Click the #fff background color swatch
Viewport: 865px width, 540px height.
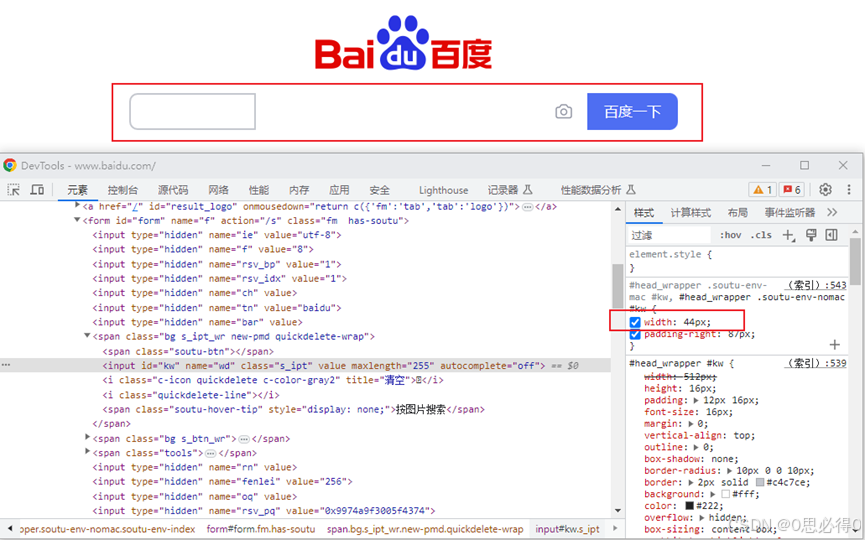tap(725, 494)
